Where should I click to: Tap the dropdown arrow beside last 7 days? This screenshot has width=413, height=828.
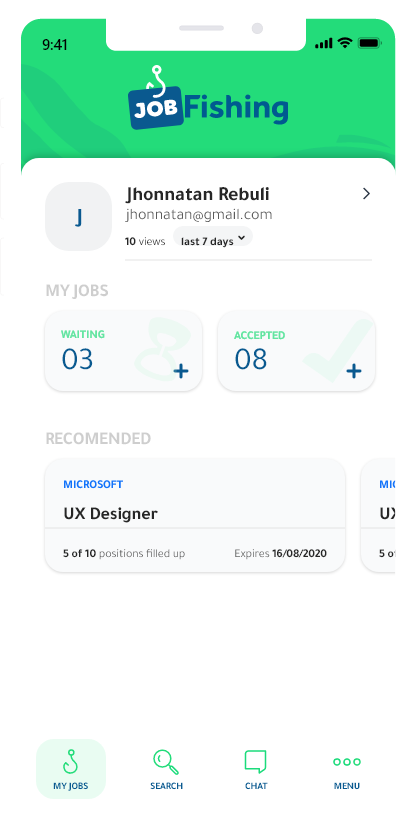[x=241, y=238]
